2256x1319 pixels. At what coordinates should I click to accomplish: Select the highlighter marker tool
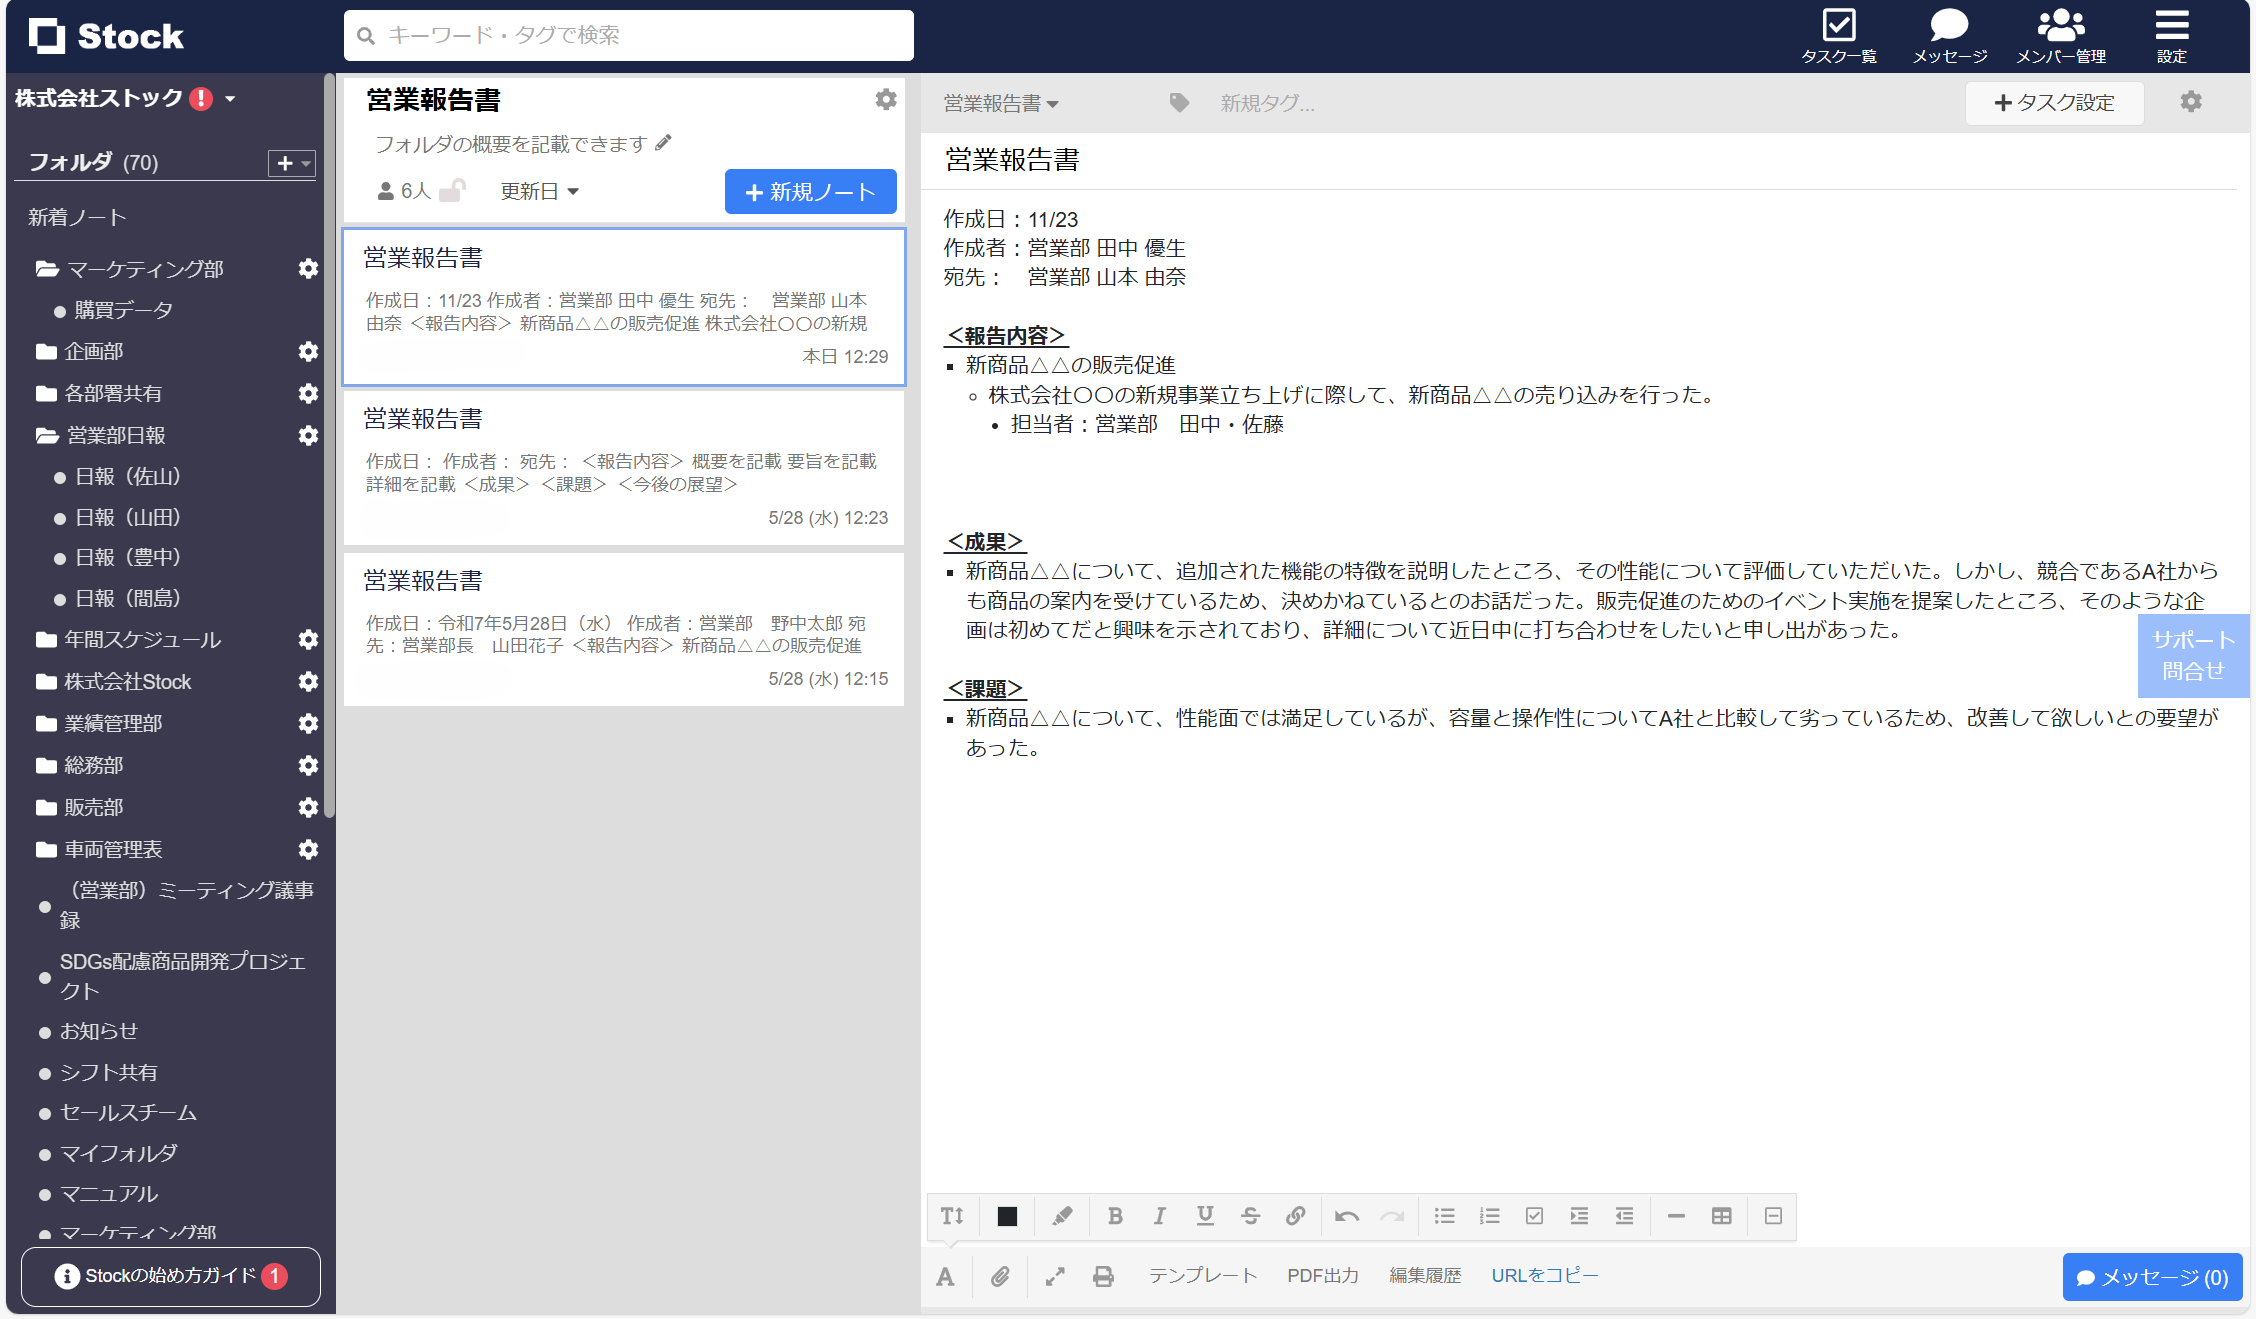pos(1061,1216)
